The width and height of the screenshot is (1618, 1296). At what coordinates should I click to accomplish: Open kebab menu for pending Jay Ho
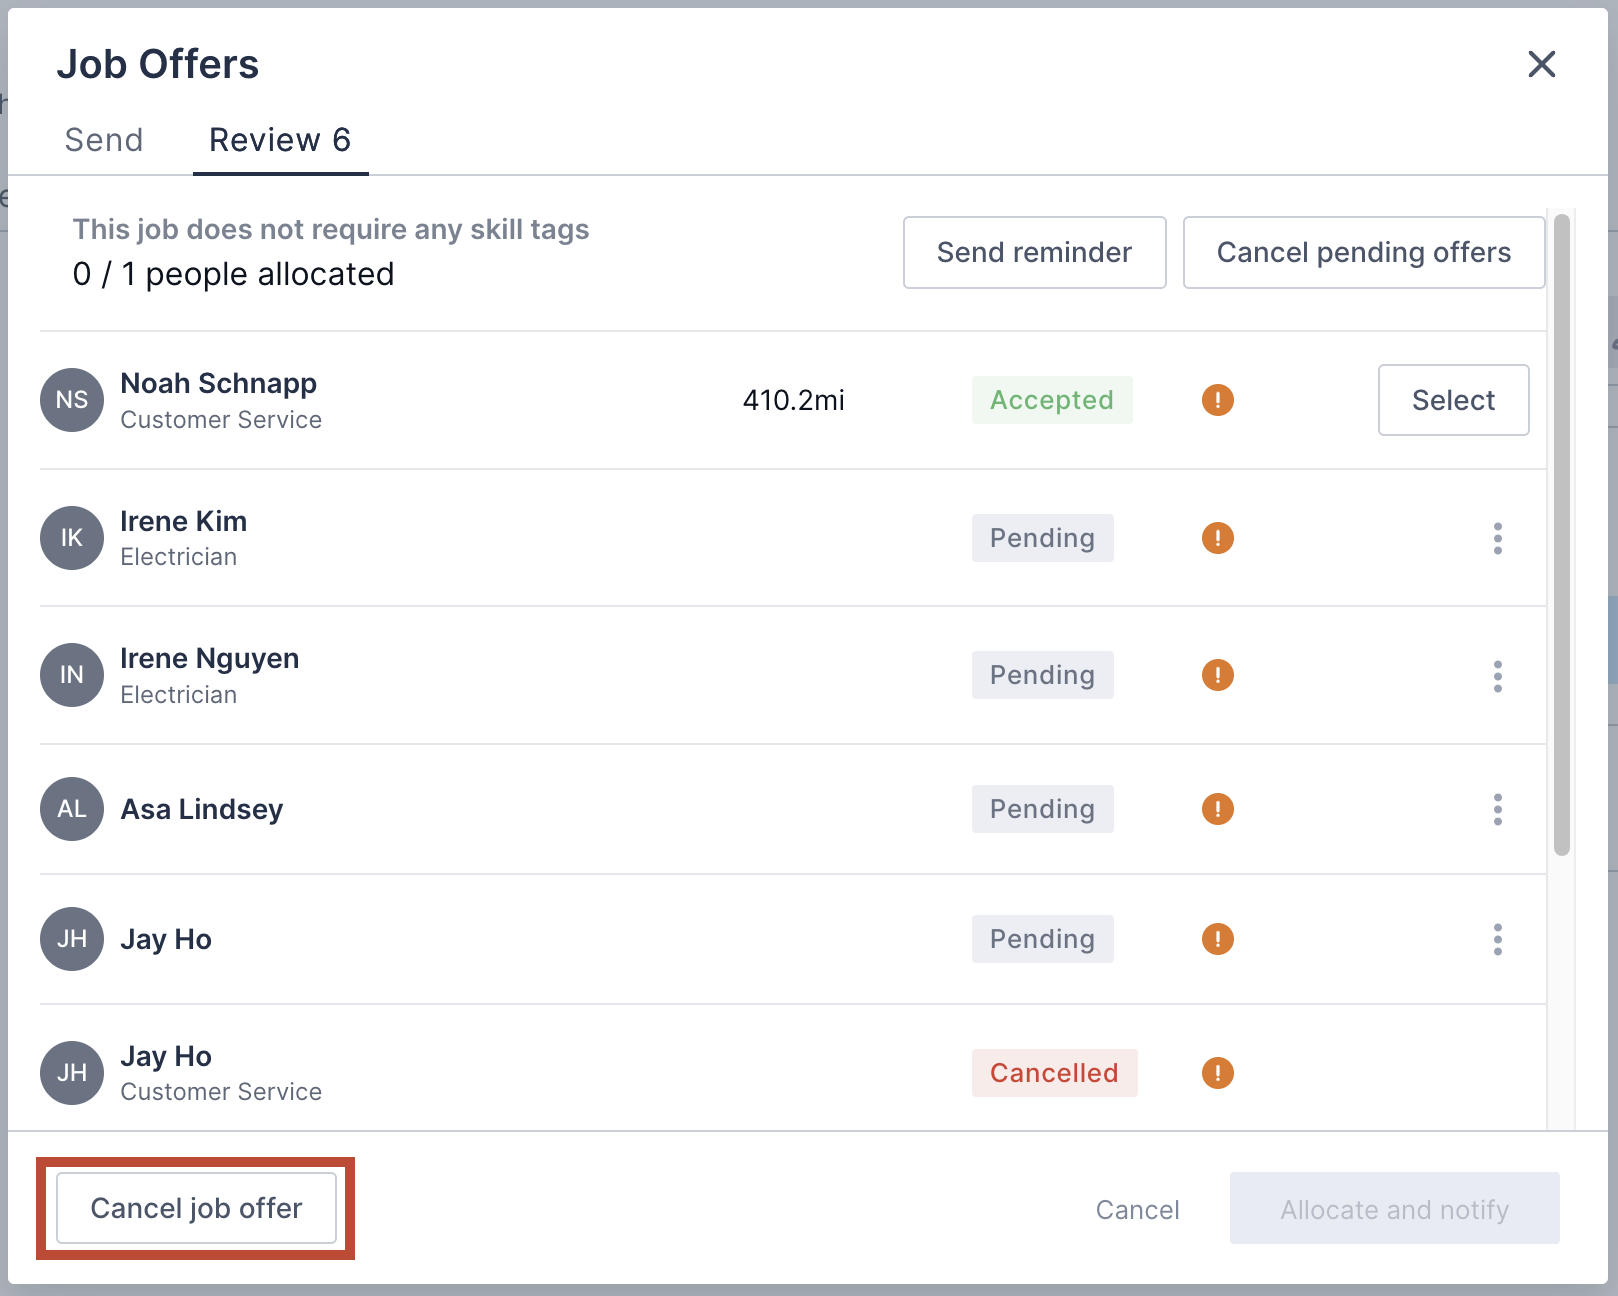click(1497, 939)
